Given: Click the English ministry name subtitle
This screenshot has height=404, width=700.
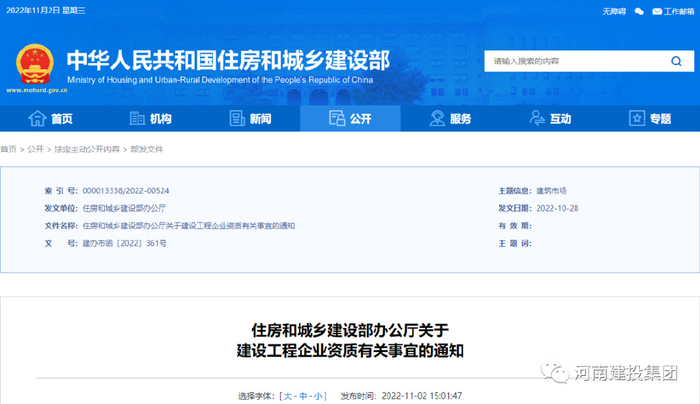Looking at the screenshot, I should [x=220, y=80].
